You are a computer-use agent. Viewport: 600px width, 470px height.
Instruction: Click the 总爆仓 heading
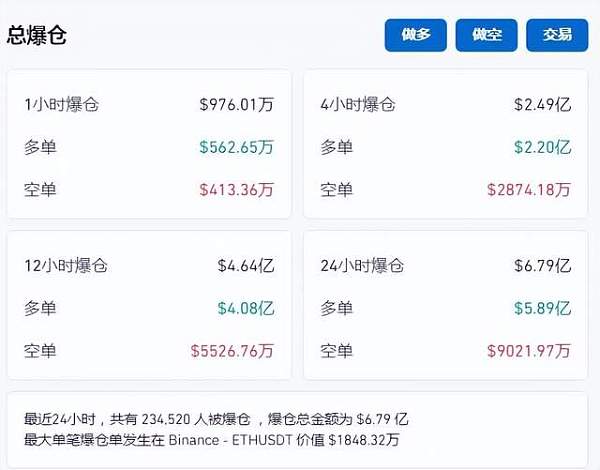tap(37, 35)
